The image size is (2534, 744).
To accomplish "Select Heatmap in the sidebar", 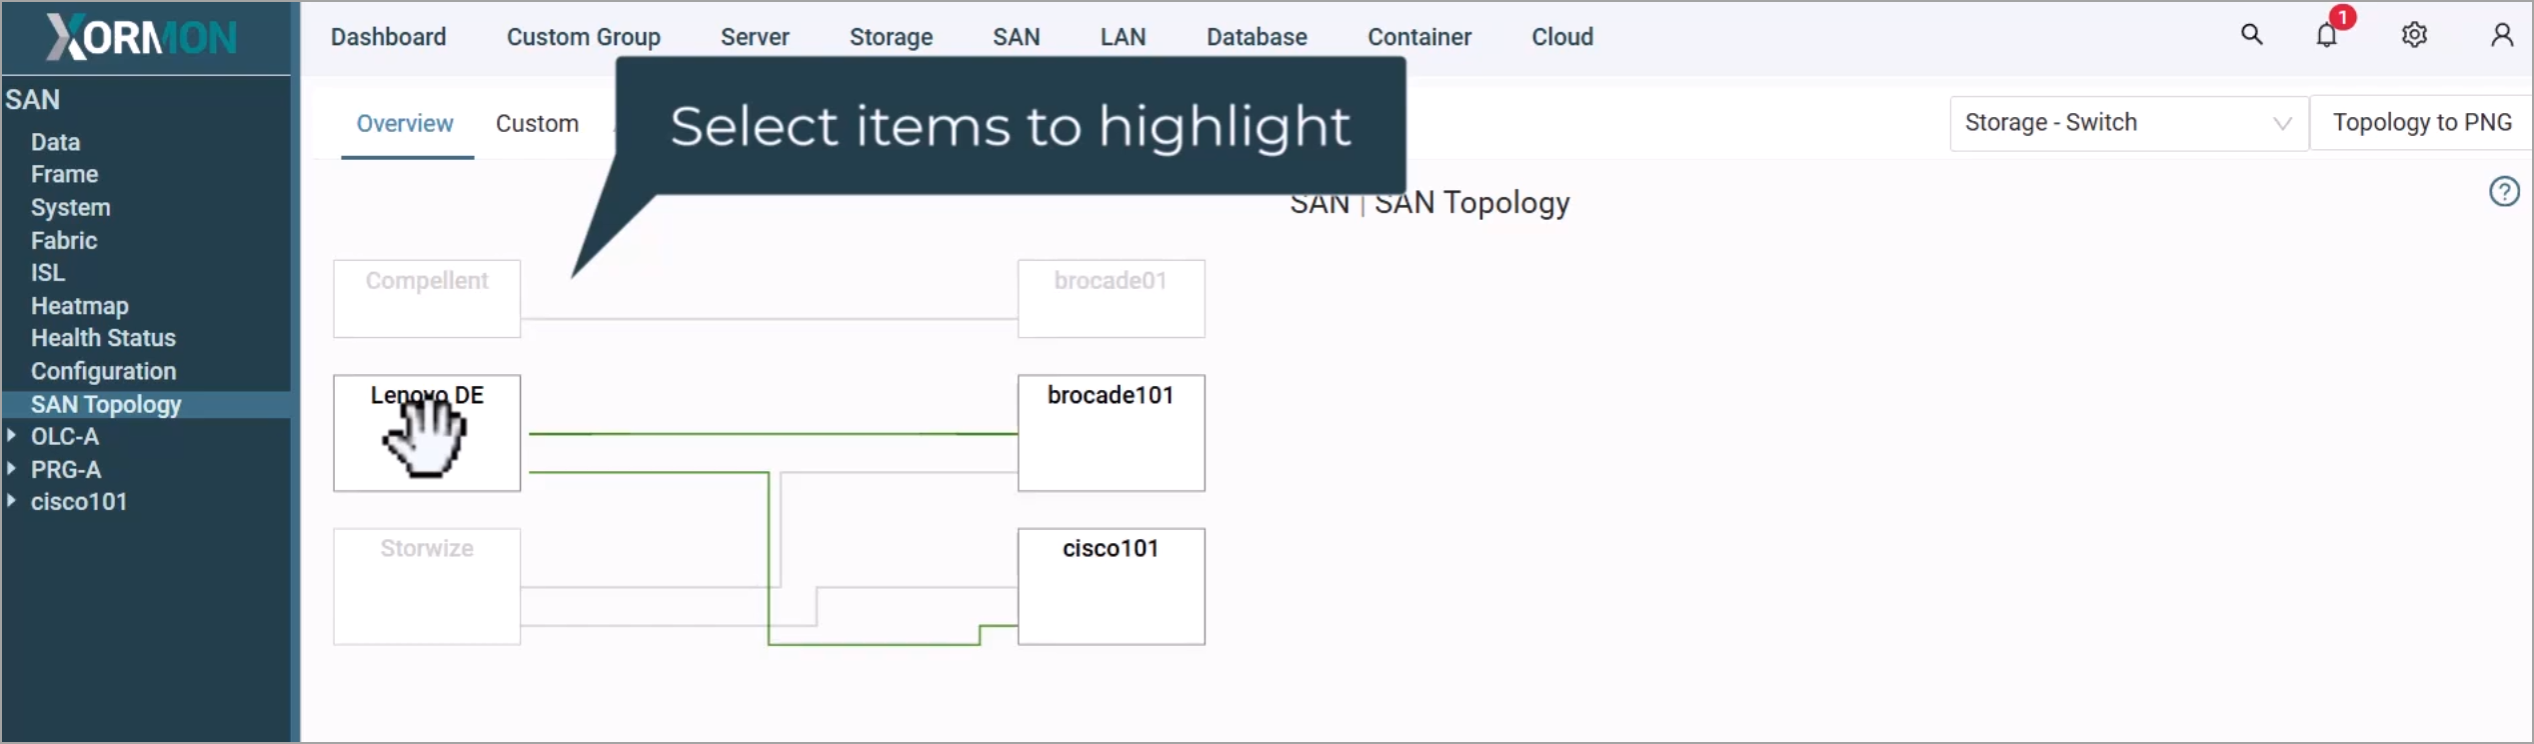I will pos(79,305).
